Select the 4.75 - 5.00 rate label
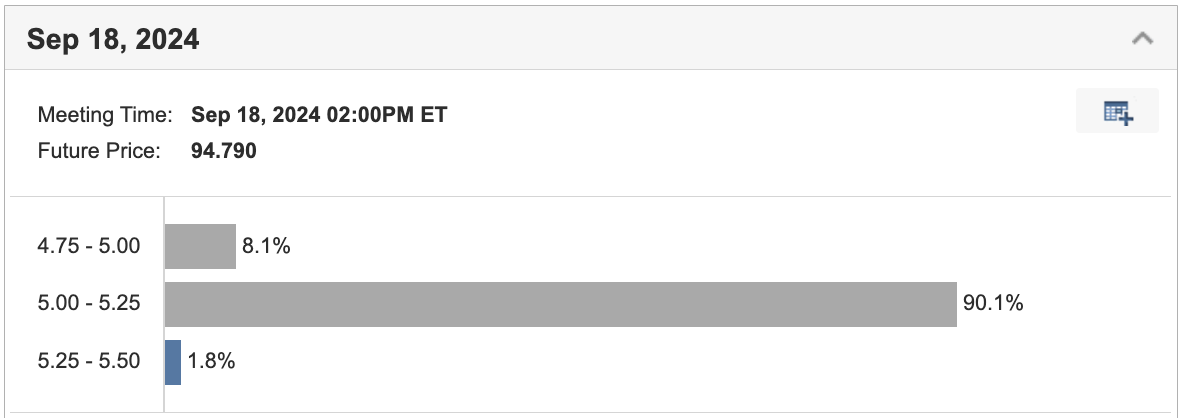Screen dimensions: 1182x418 pyautogui.click(x=88, y=246)
